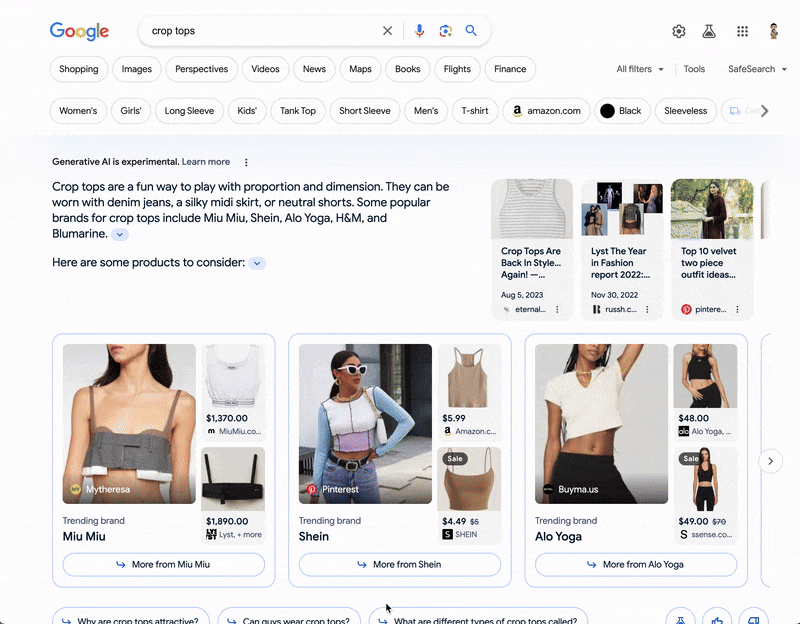
Task: Open Search Labs flask icon
Action: (x=709, y=32)
